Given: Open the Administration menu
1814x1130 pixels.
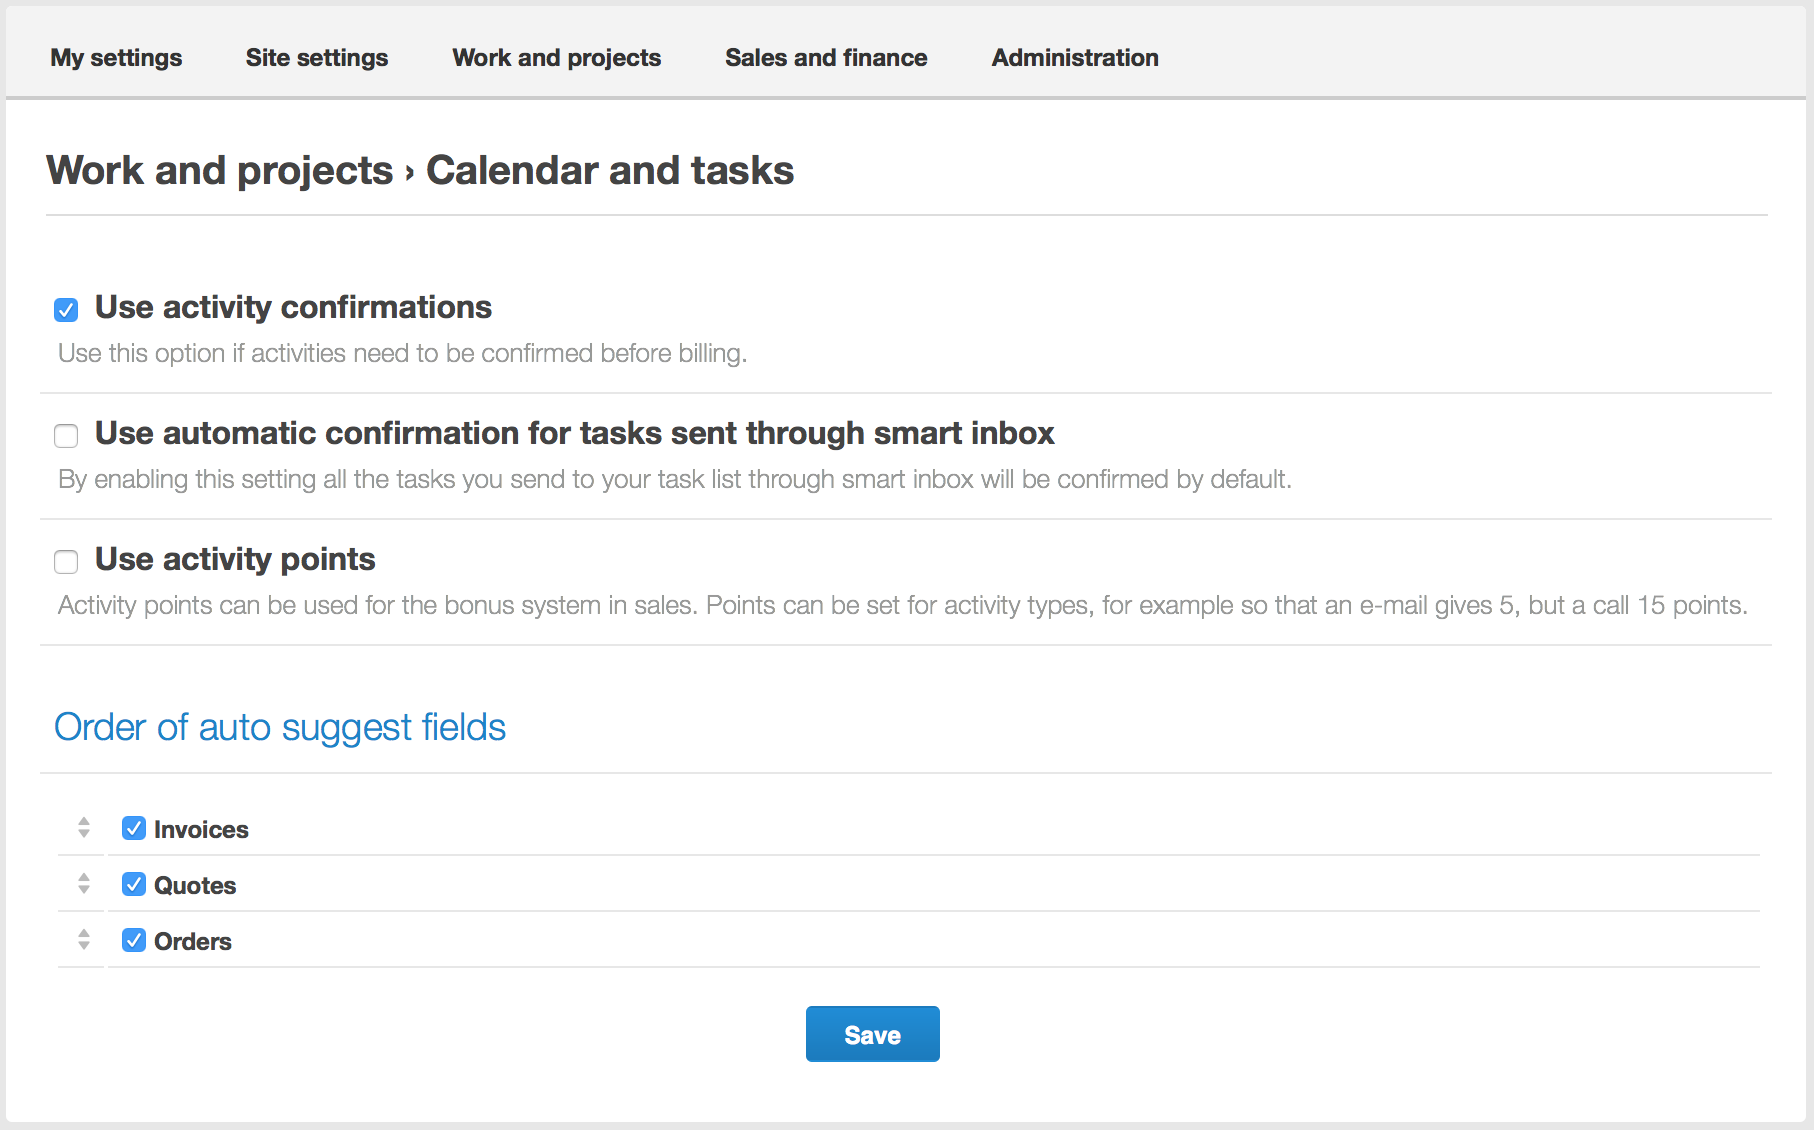Looking at the screenshot, I should click(1075, 58).
